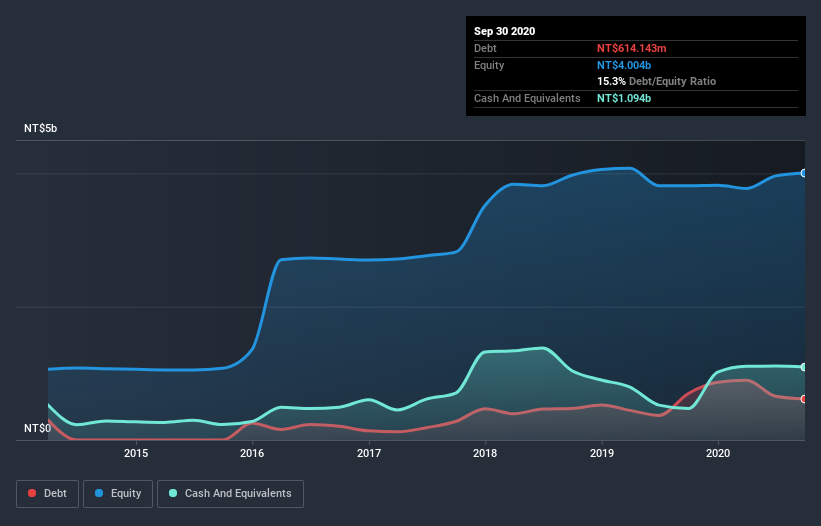This screenshot has width=821, height=526.
Task: Click the NT$4.004b equity value
Action: 624,65
